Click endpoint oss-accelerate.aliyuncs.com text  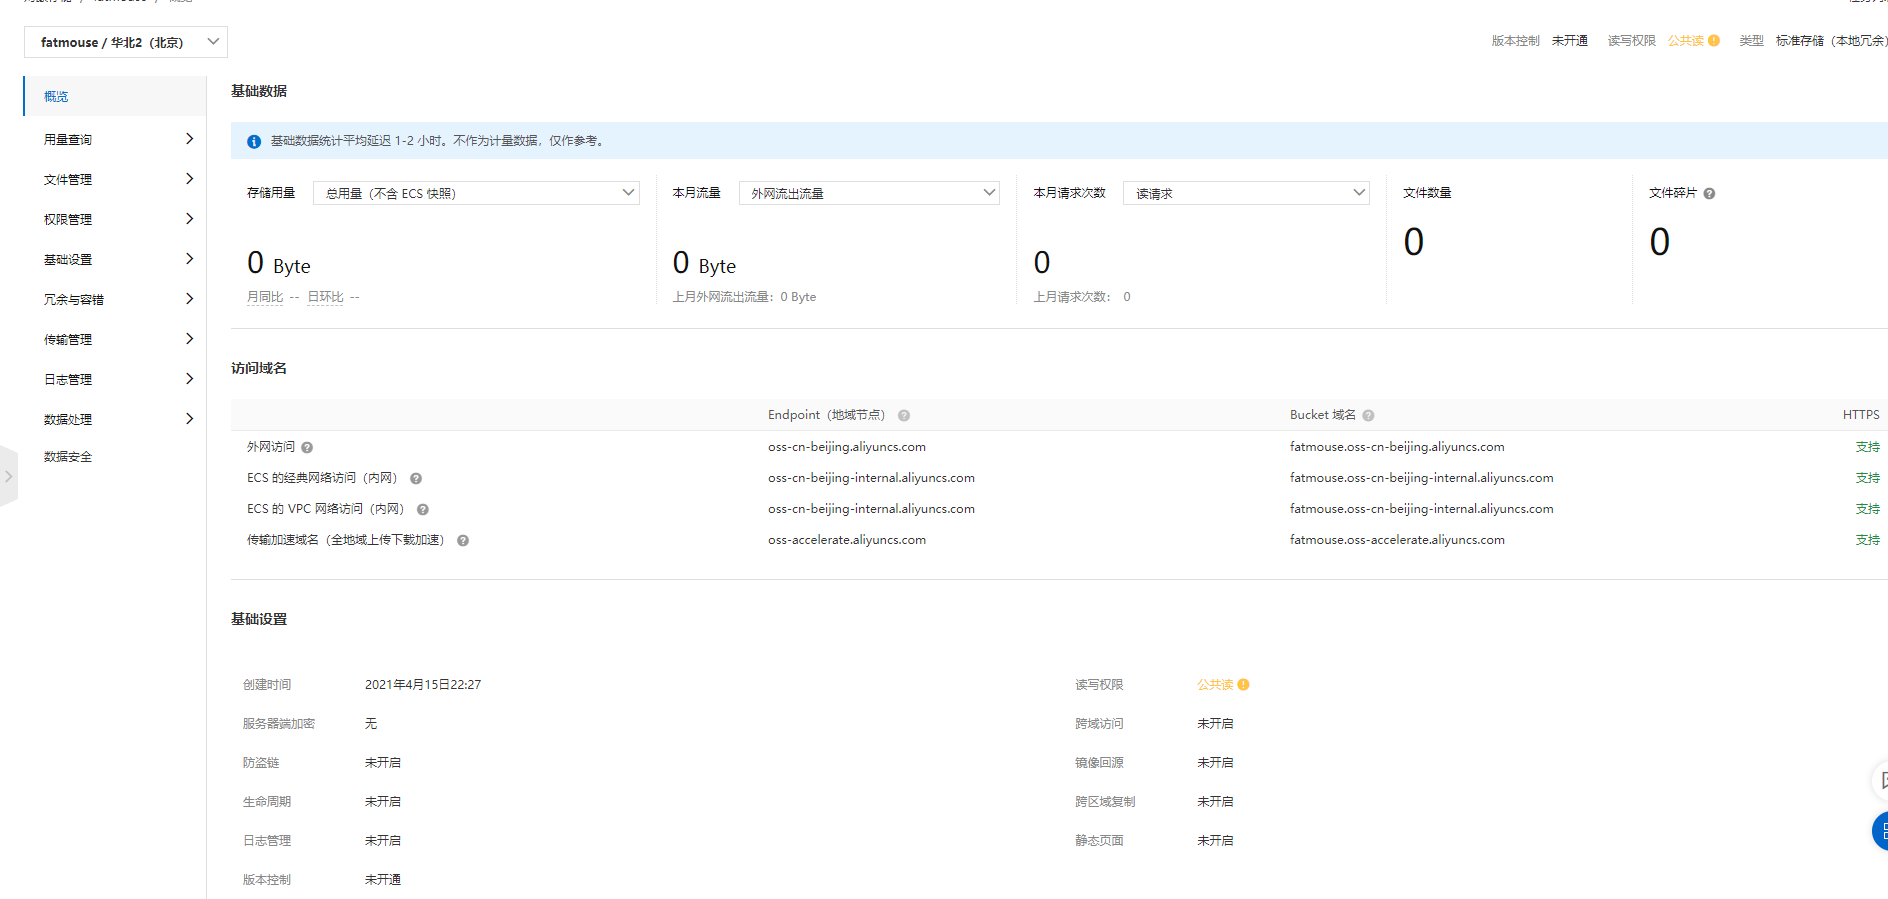pos(847,540)
